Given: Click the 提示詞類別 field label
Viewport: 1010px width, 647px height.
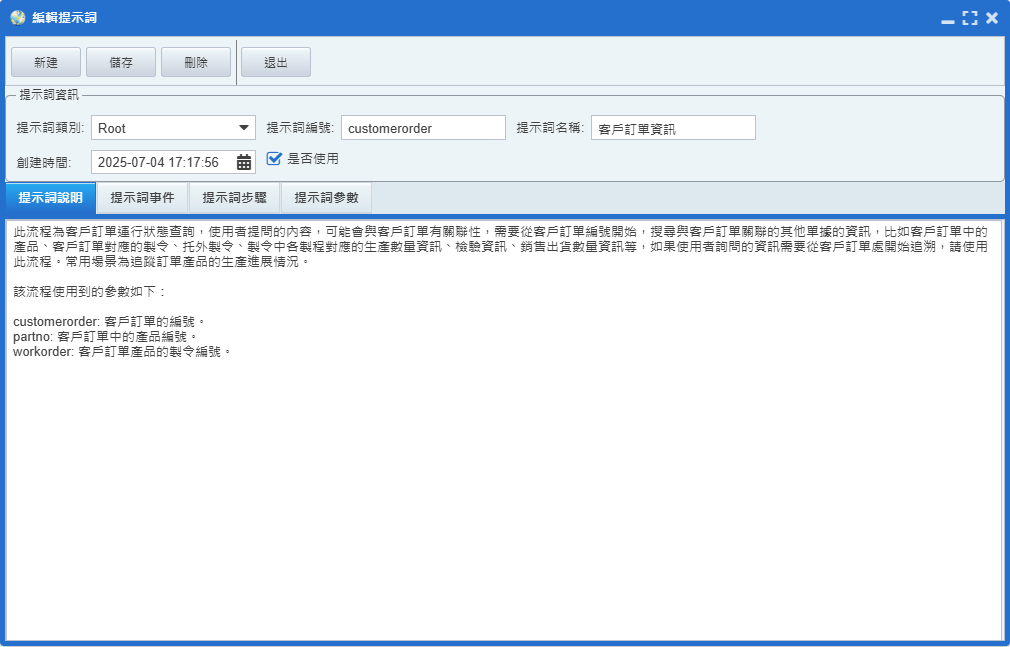Looking at the screenshot, I should [50, 128].
